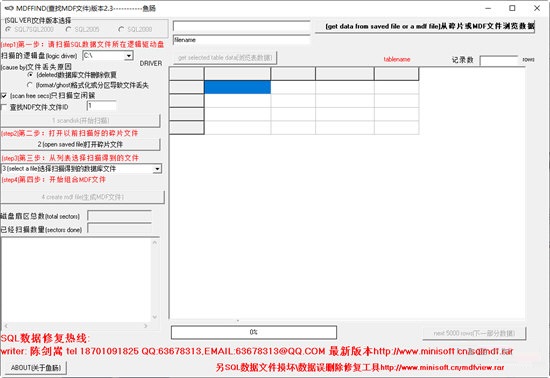Click the filename input field
The height and width of the screenshot is (378, 550).
[x=242, y=40]
